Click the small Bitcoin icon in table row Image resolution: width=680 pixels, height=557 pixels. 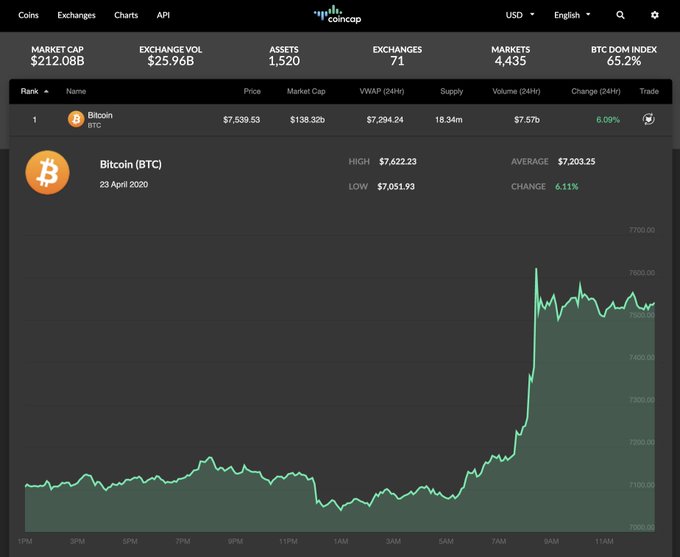pos(76,119)
